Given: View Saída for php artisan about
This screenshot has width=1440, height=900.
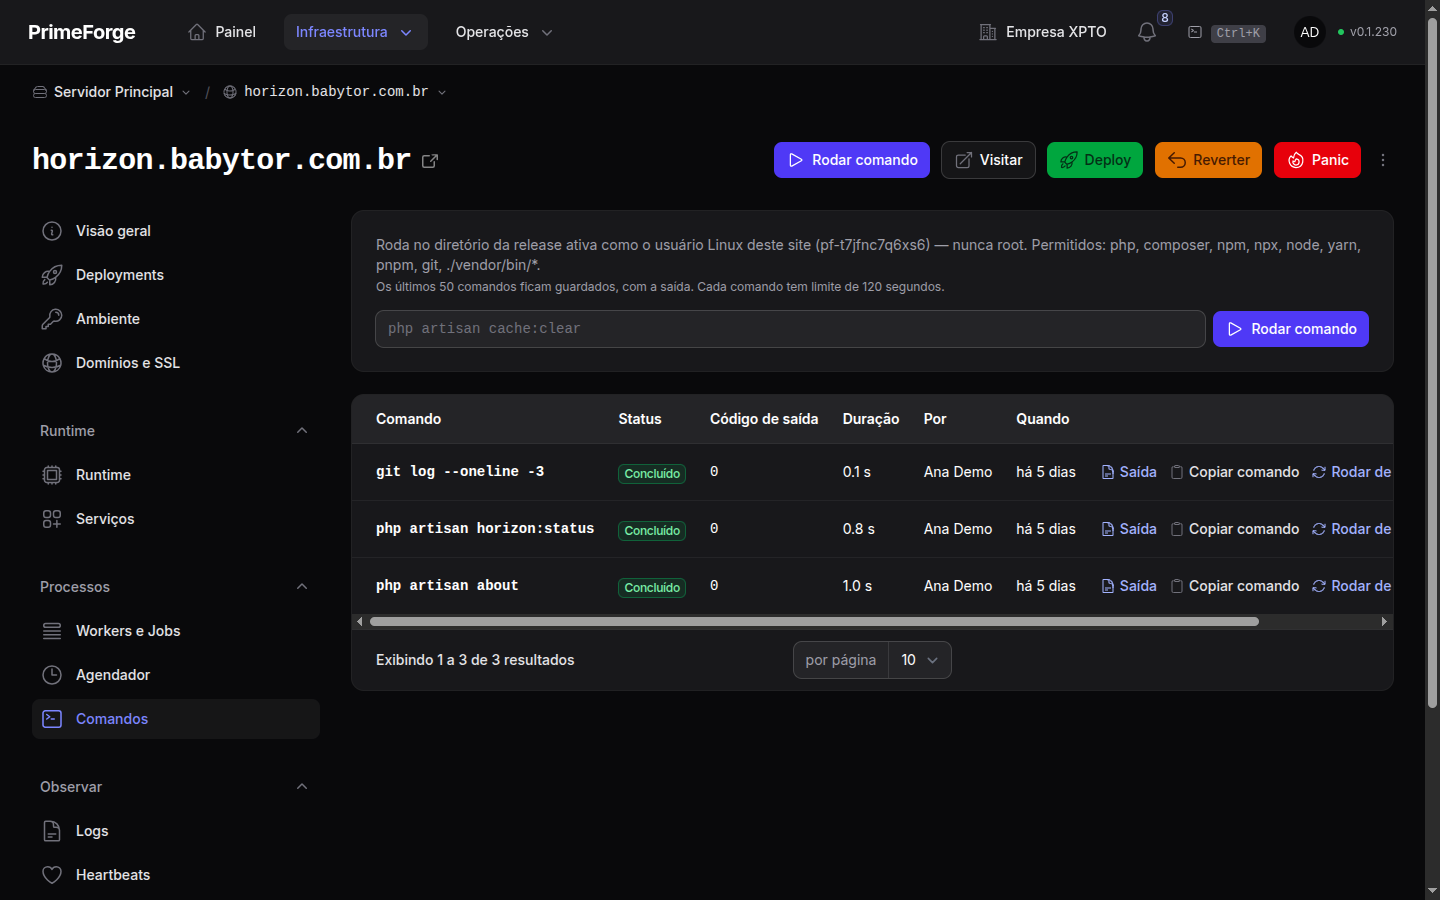Looking at the screenshot, I should (1129, 586).
